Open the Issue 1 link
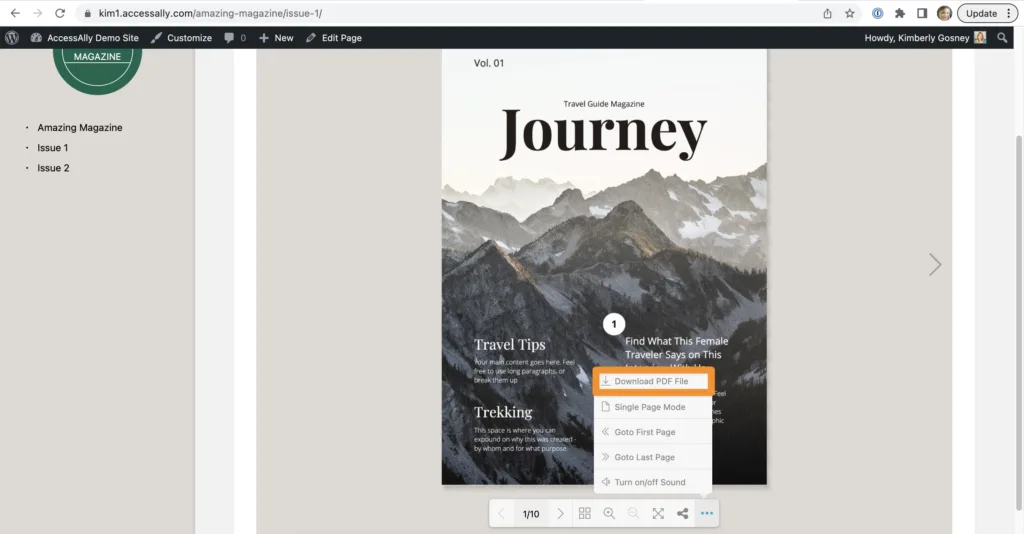 [52, 148]
